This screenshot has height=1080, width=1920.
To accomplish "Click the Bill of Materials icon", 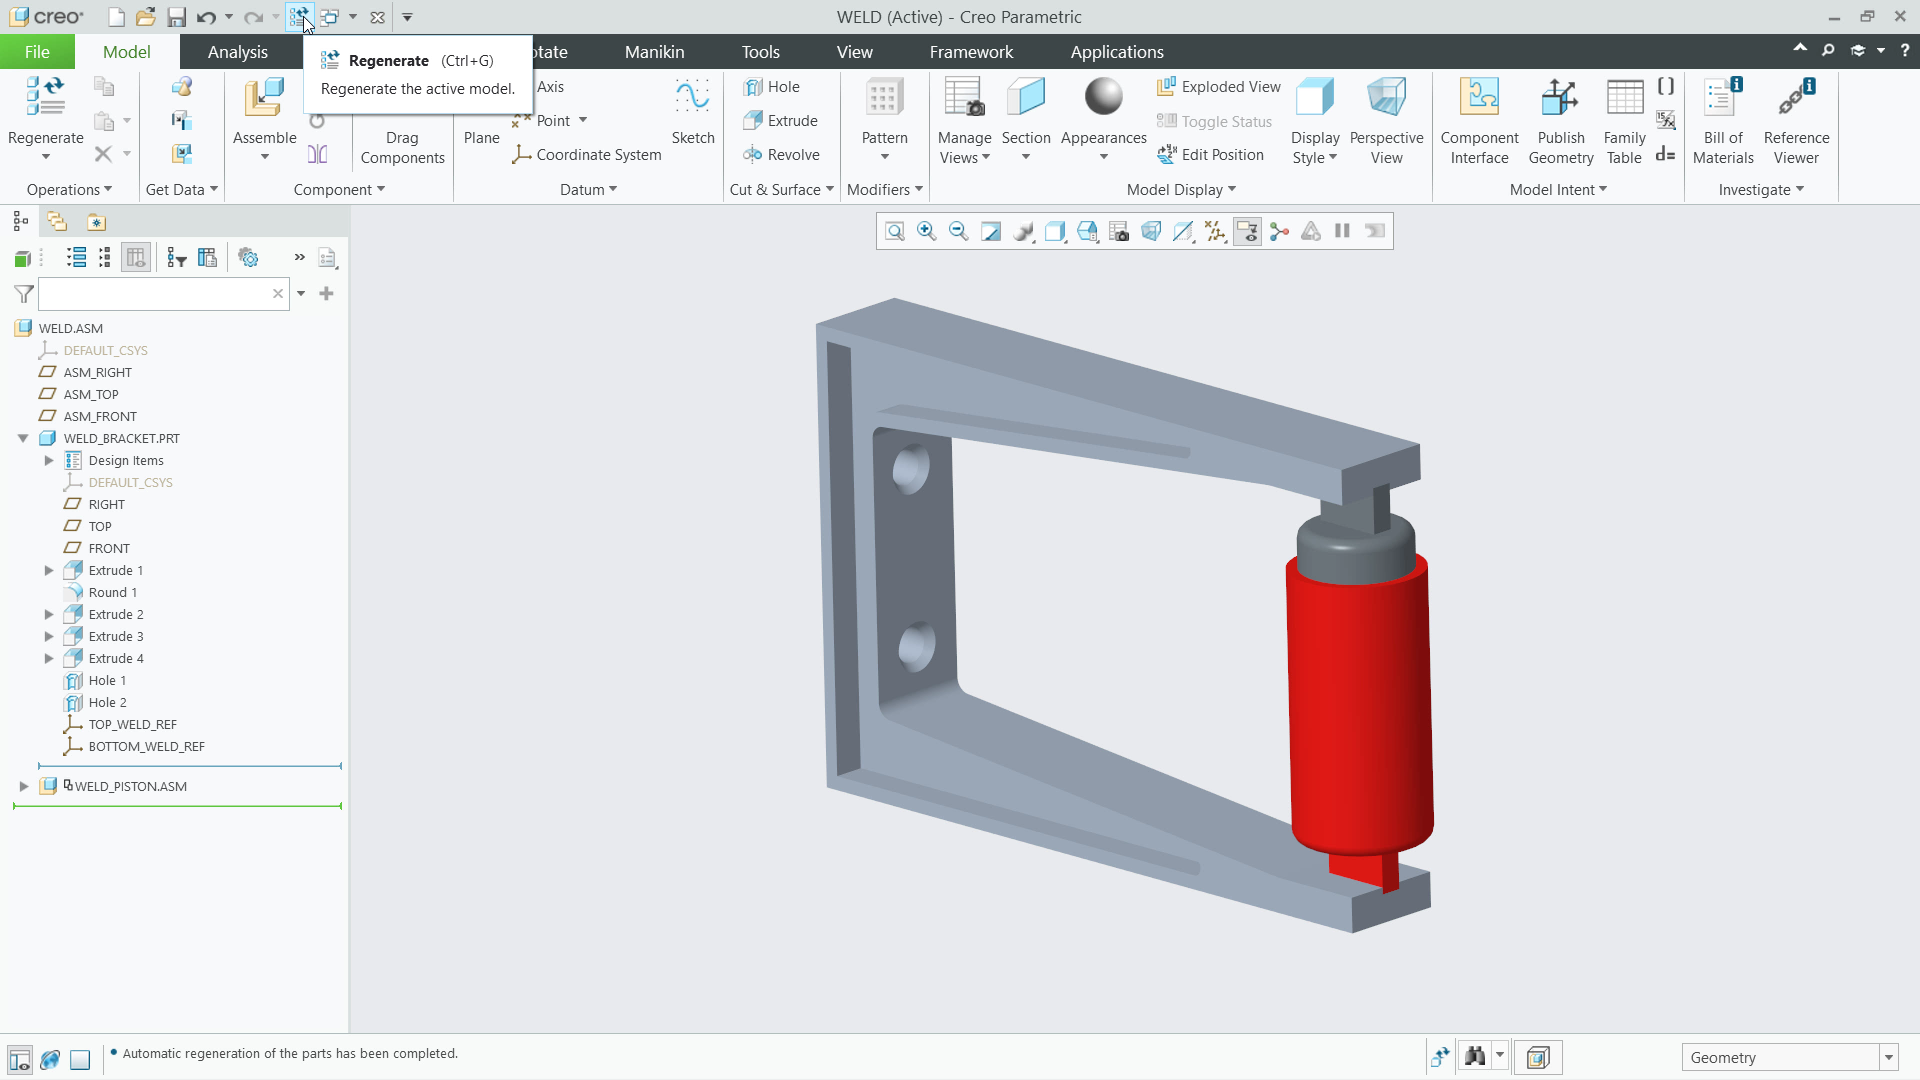I will tap(1723, 97).
